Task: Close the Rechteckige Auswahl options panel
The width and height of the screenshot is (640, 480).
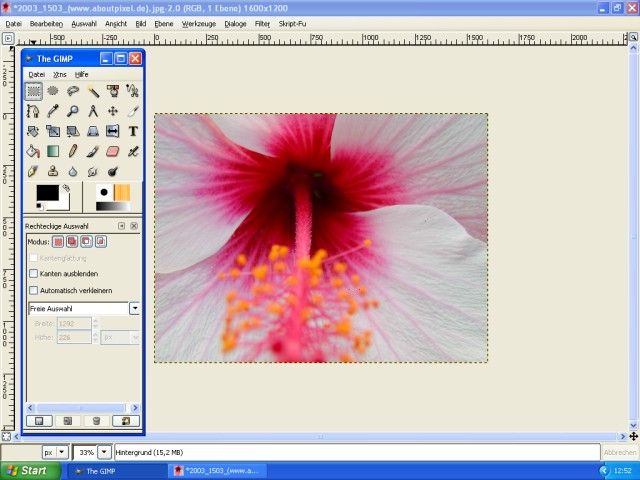Action: pyautogui.click(x=134, y=226)
